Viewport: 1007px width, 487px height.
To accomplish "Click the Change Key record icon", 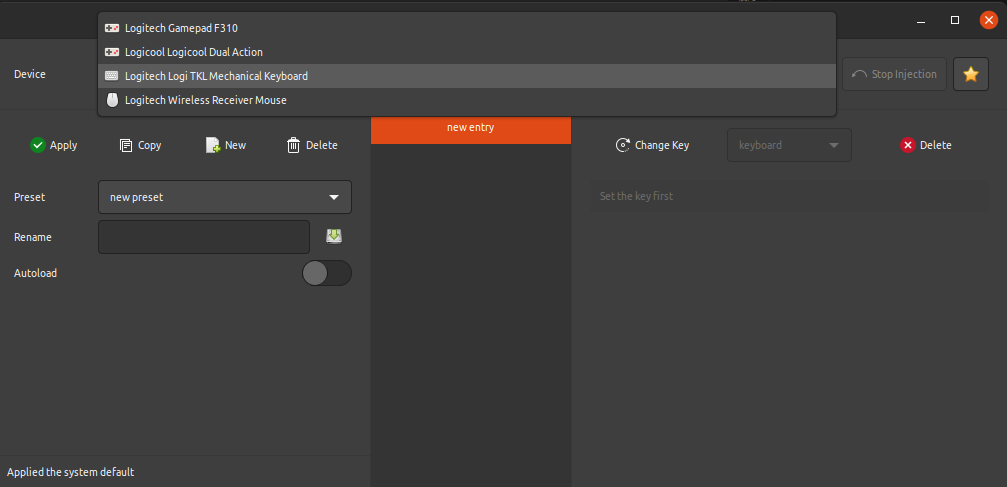I will click(622, 145).
